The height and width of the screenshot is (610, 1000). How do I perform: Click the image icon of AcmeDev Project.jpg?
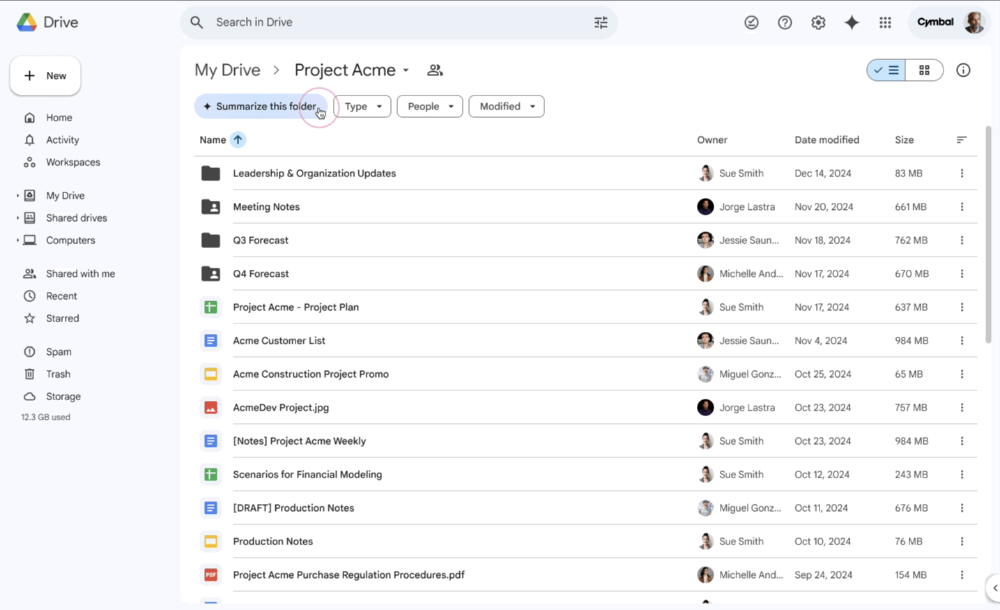210,407
